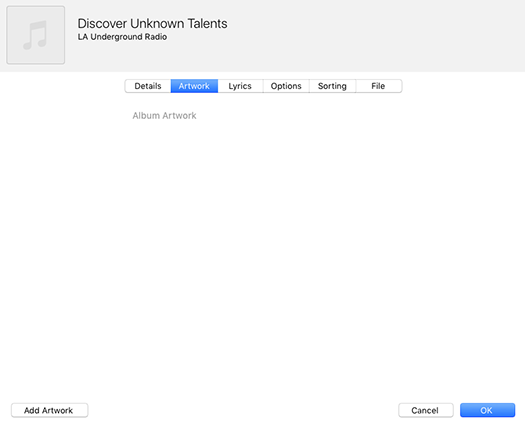Image resolution: width=525 pixels, height=427 pixels.
Task: Switch to the Sorting tab
Action: (332, 86)
